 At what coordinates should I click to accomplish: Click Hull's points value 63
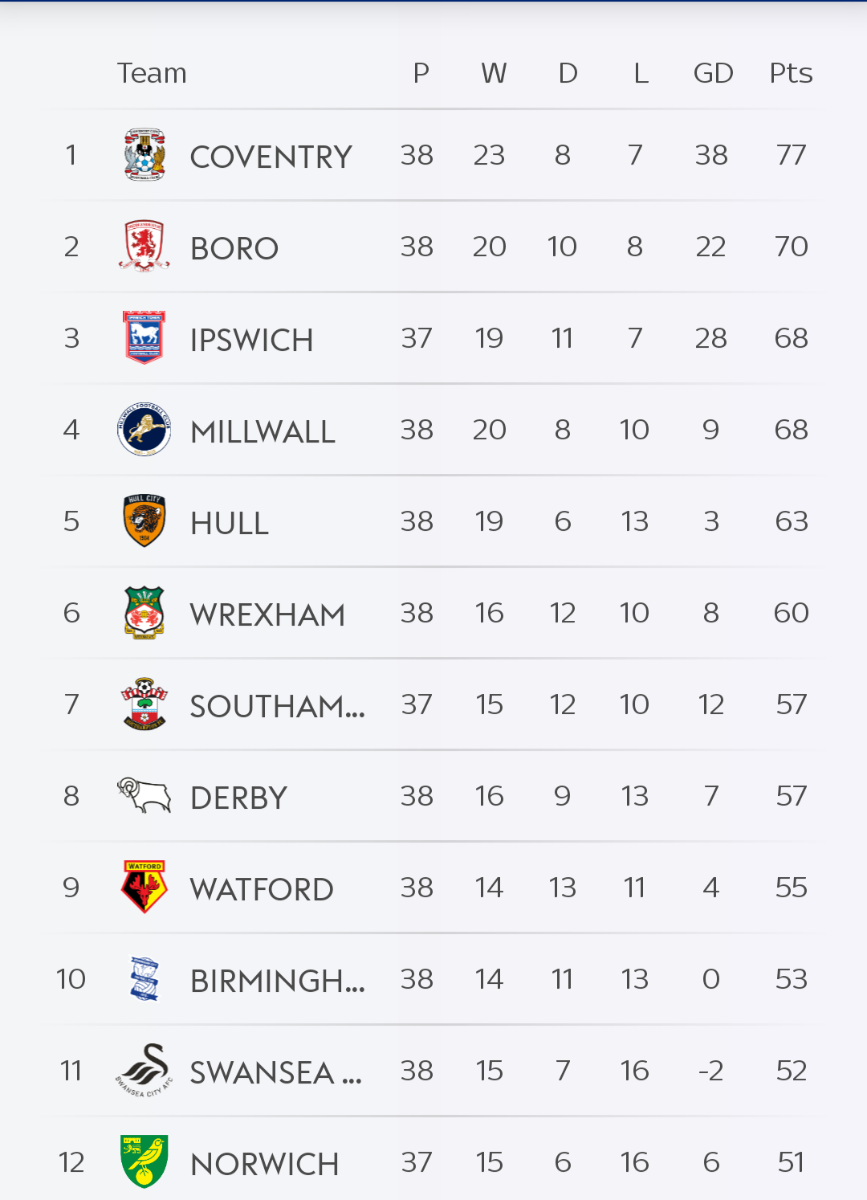click(x=791, y=522)
